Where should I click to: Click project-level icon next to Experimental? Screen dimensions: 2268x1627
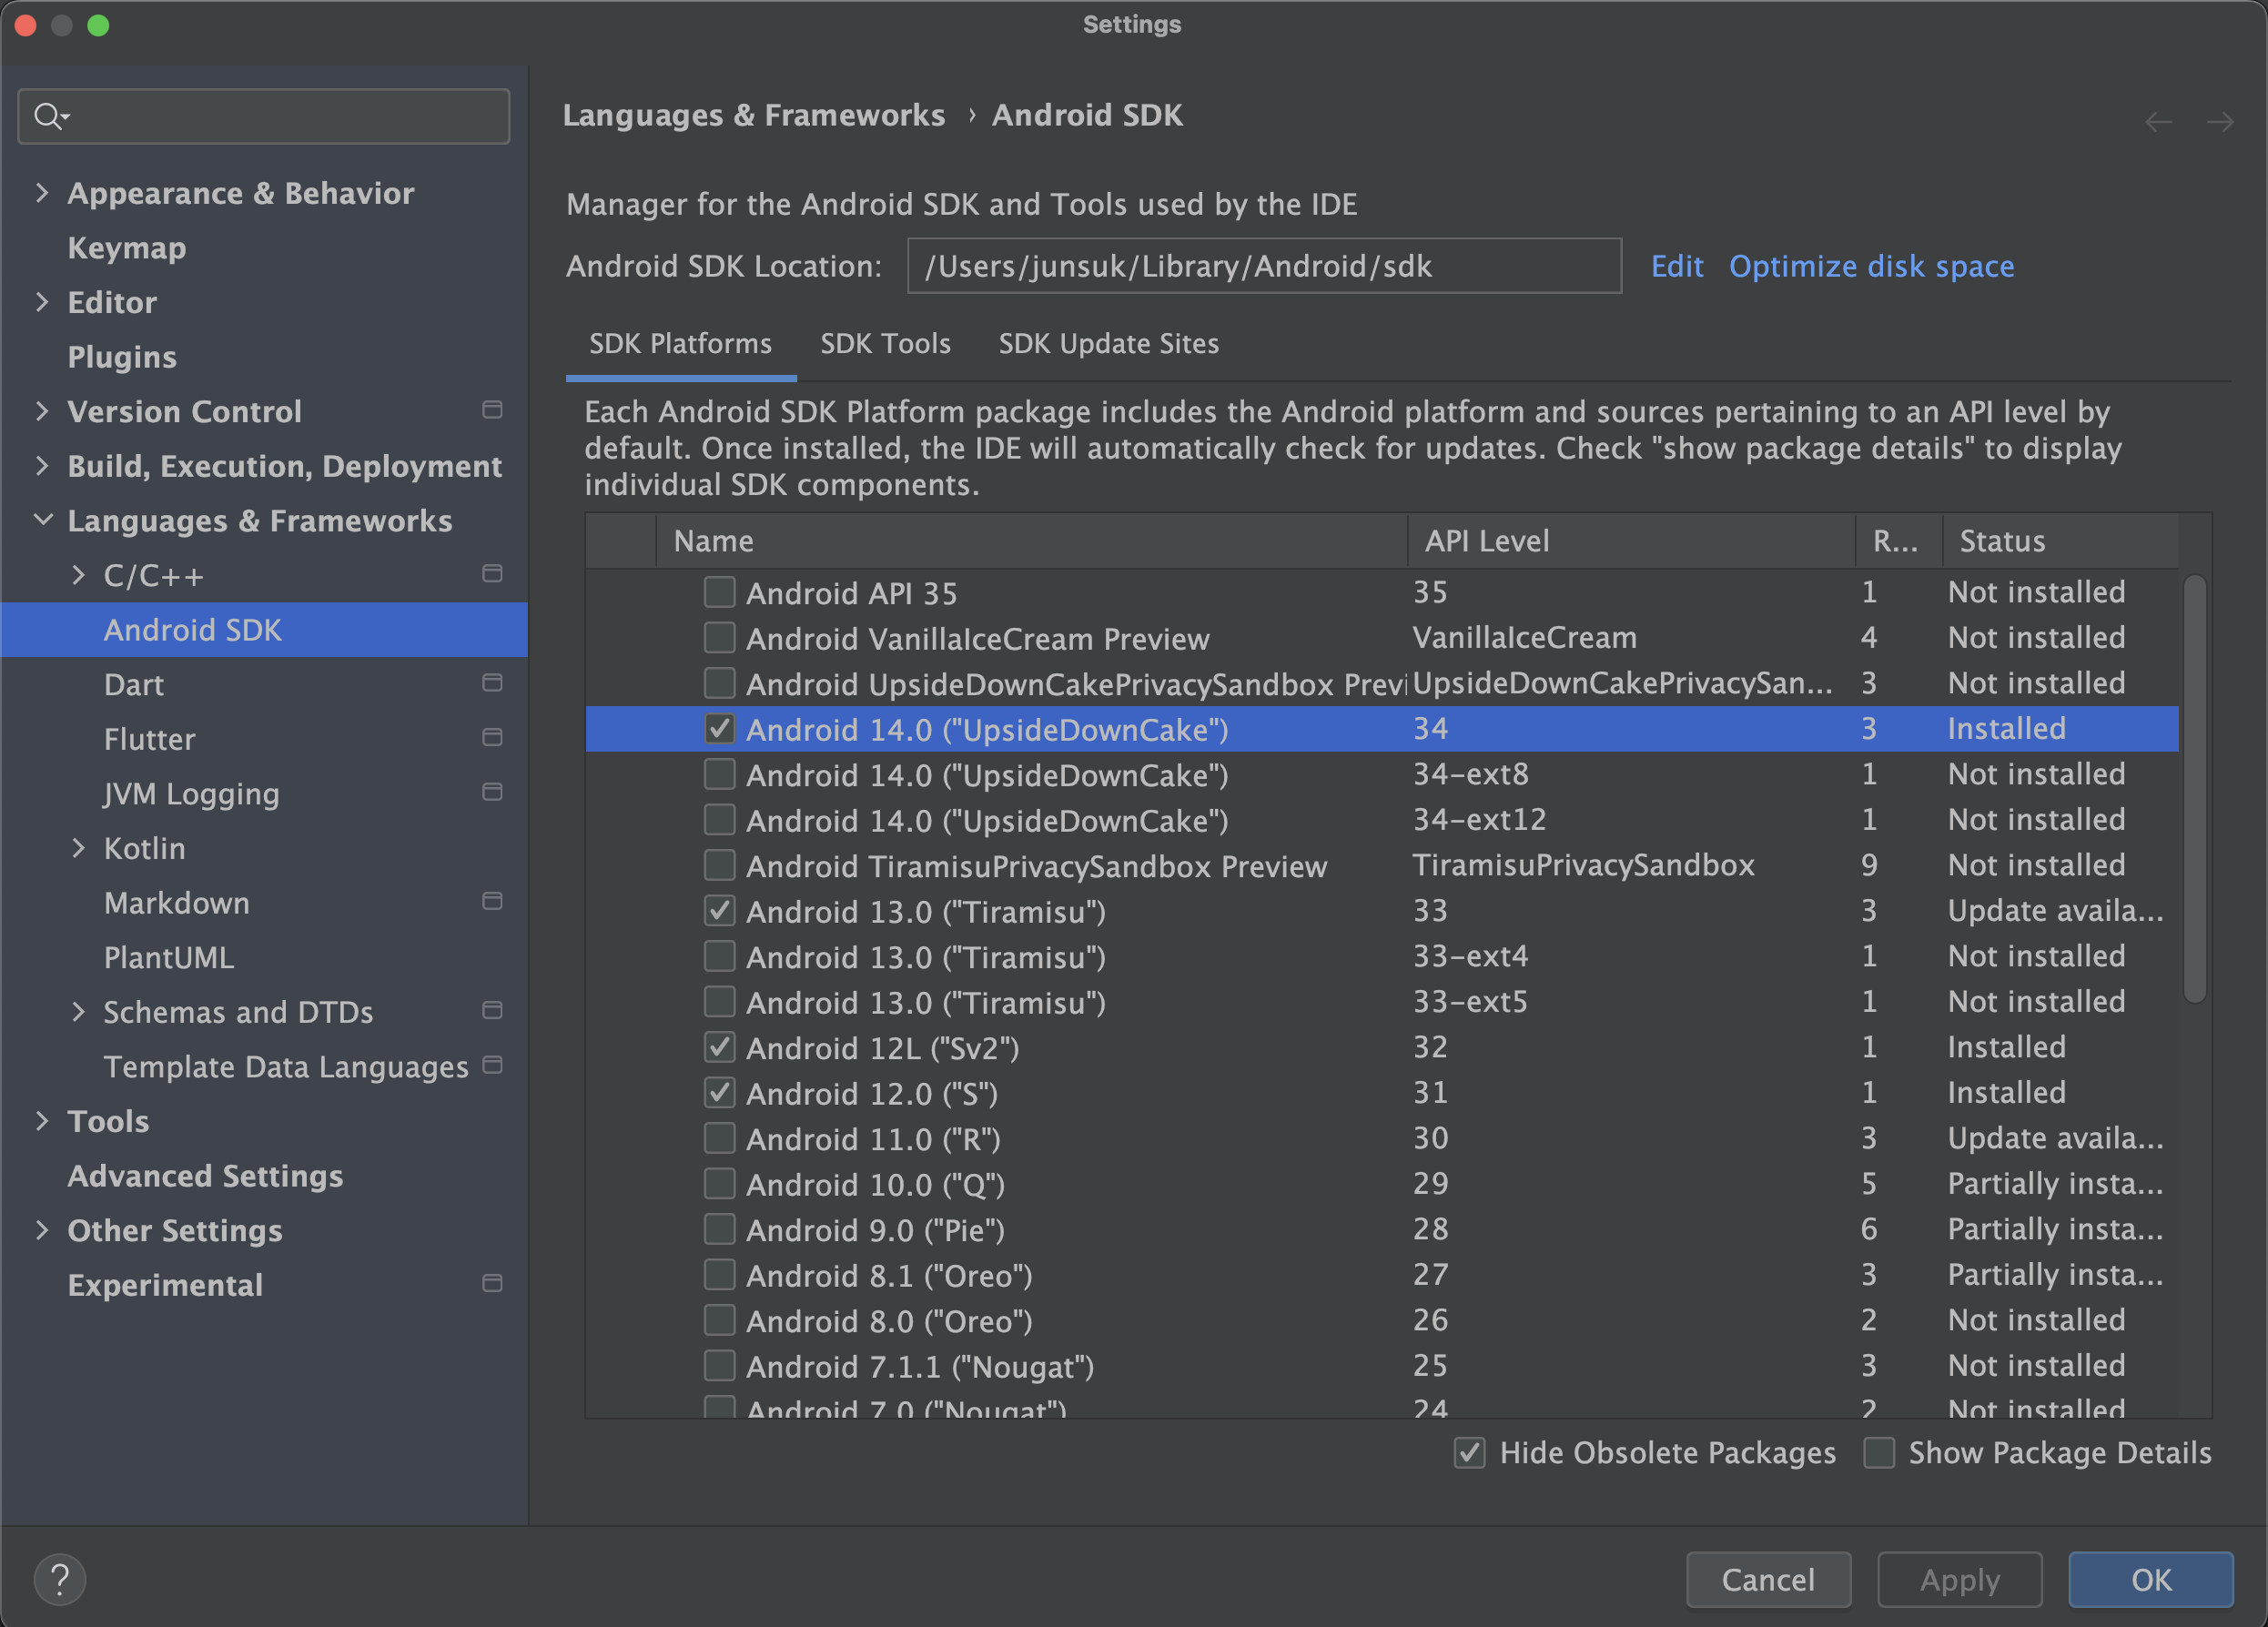point(492,1284)
